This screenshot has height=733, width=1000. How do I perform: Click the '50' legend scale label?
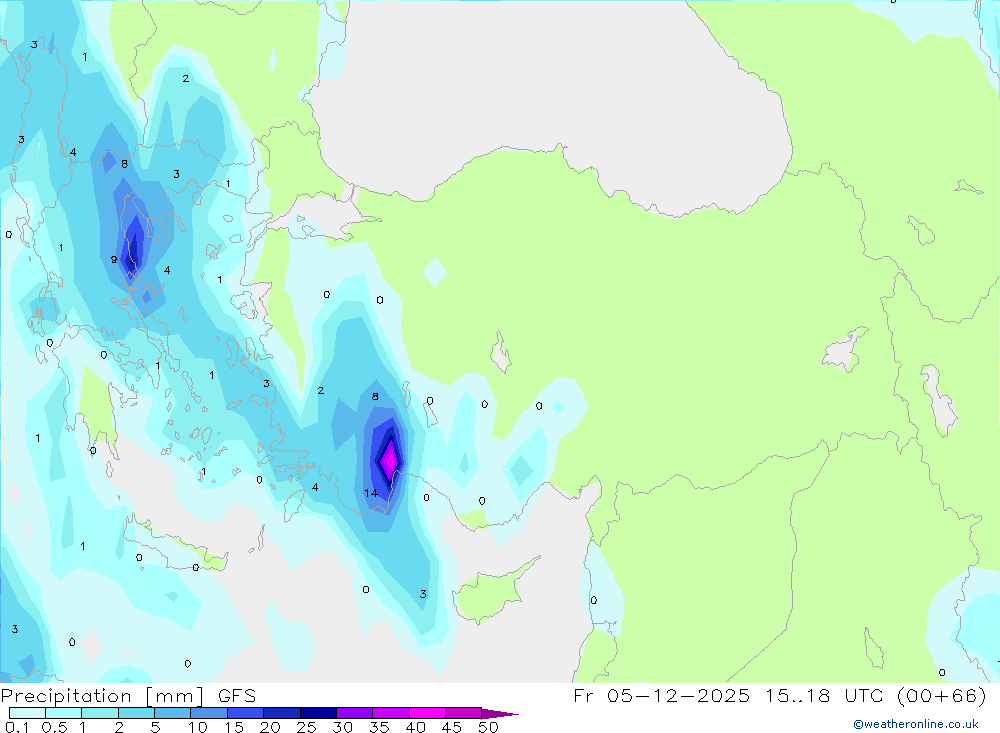[x=488, y=727]
